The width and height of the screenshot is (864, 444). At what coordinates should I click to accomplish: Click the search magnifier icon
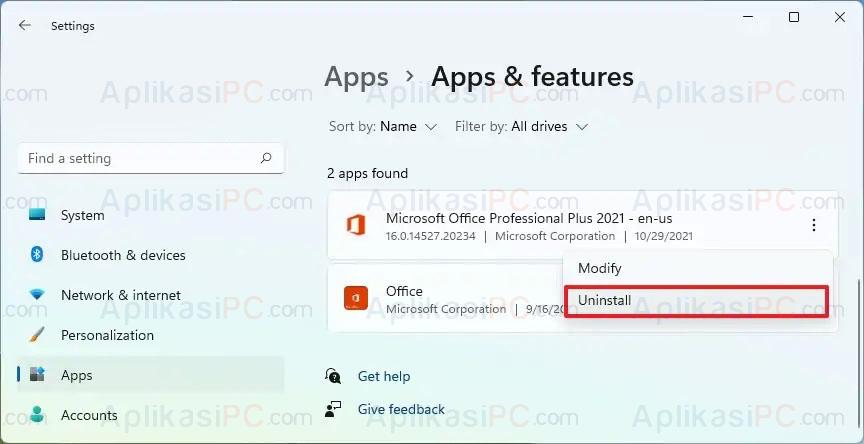266,158
